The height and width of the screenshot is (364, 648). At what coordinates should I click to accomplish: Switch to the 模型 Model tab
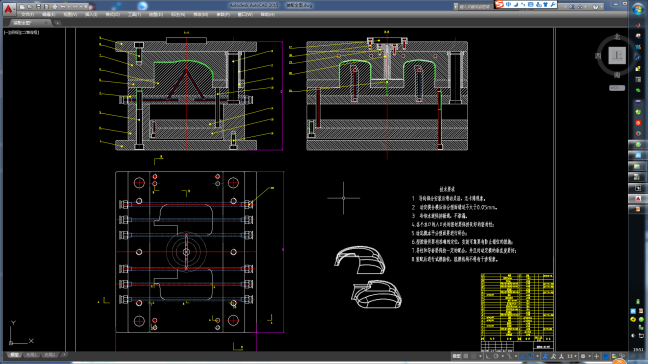[x=14, y=355]
